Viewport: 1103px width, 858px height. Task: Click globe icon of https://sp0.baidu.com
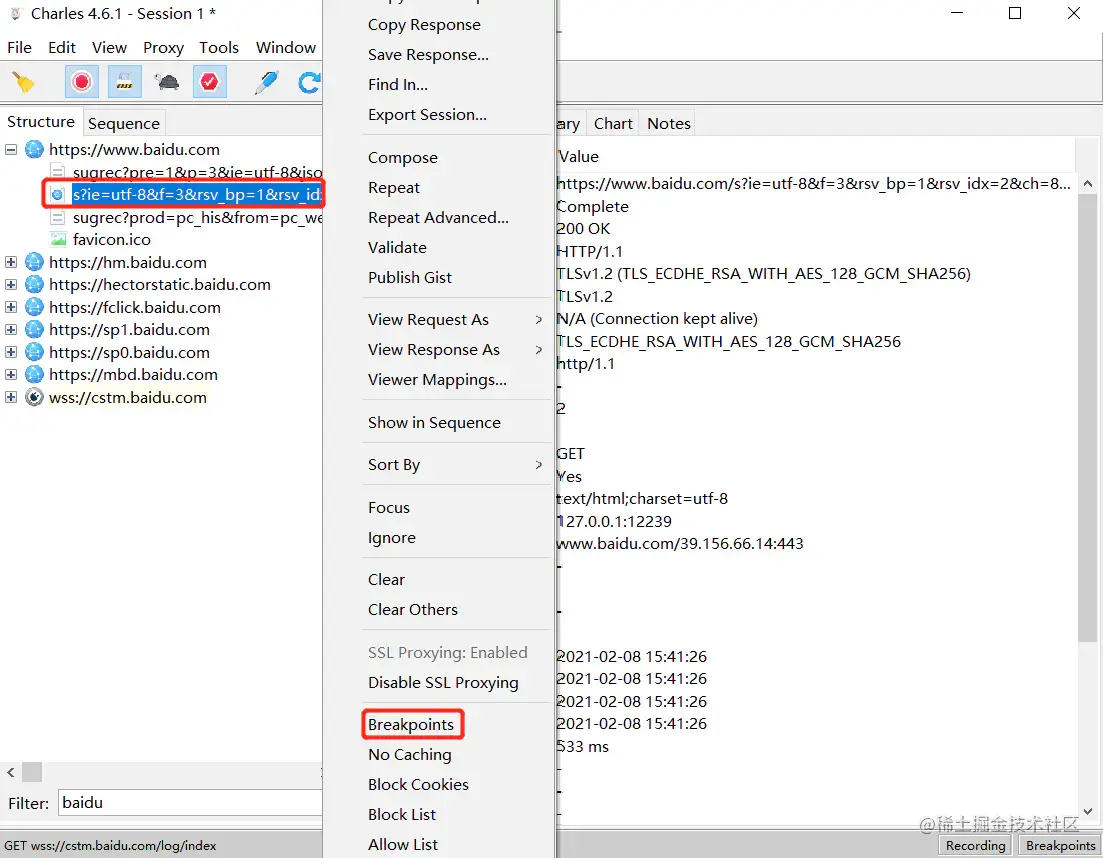(x=34, y=352)
